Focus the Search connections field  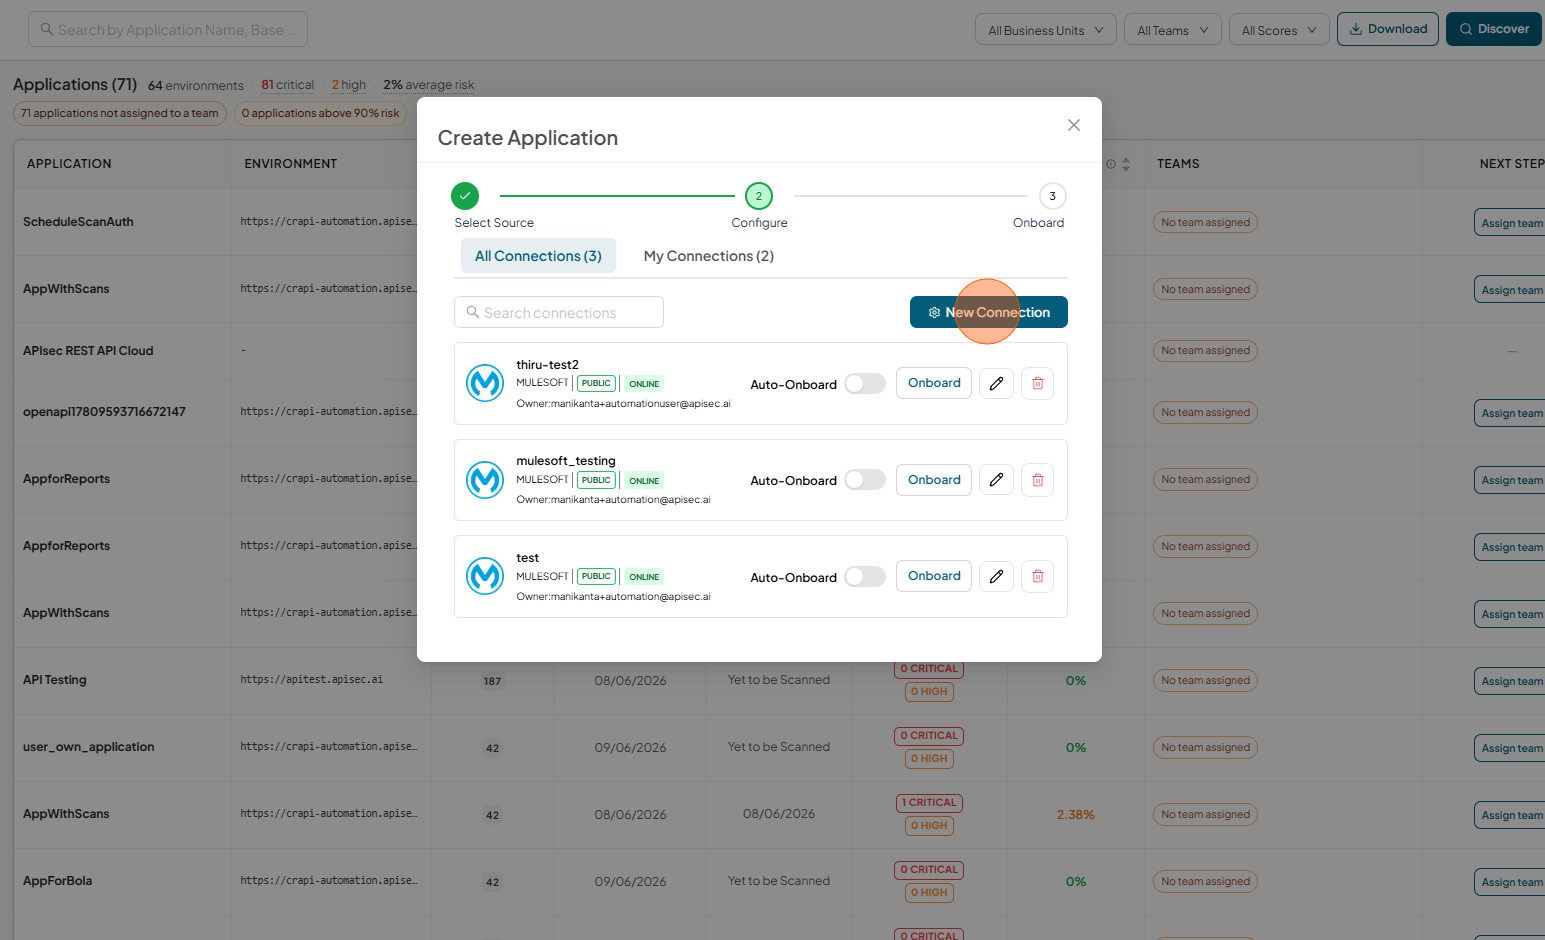click(559, 312)
